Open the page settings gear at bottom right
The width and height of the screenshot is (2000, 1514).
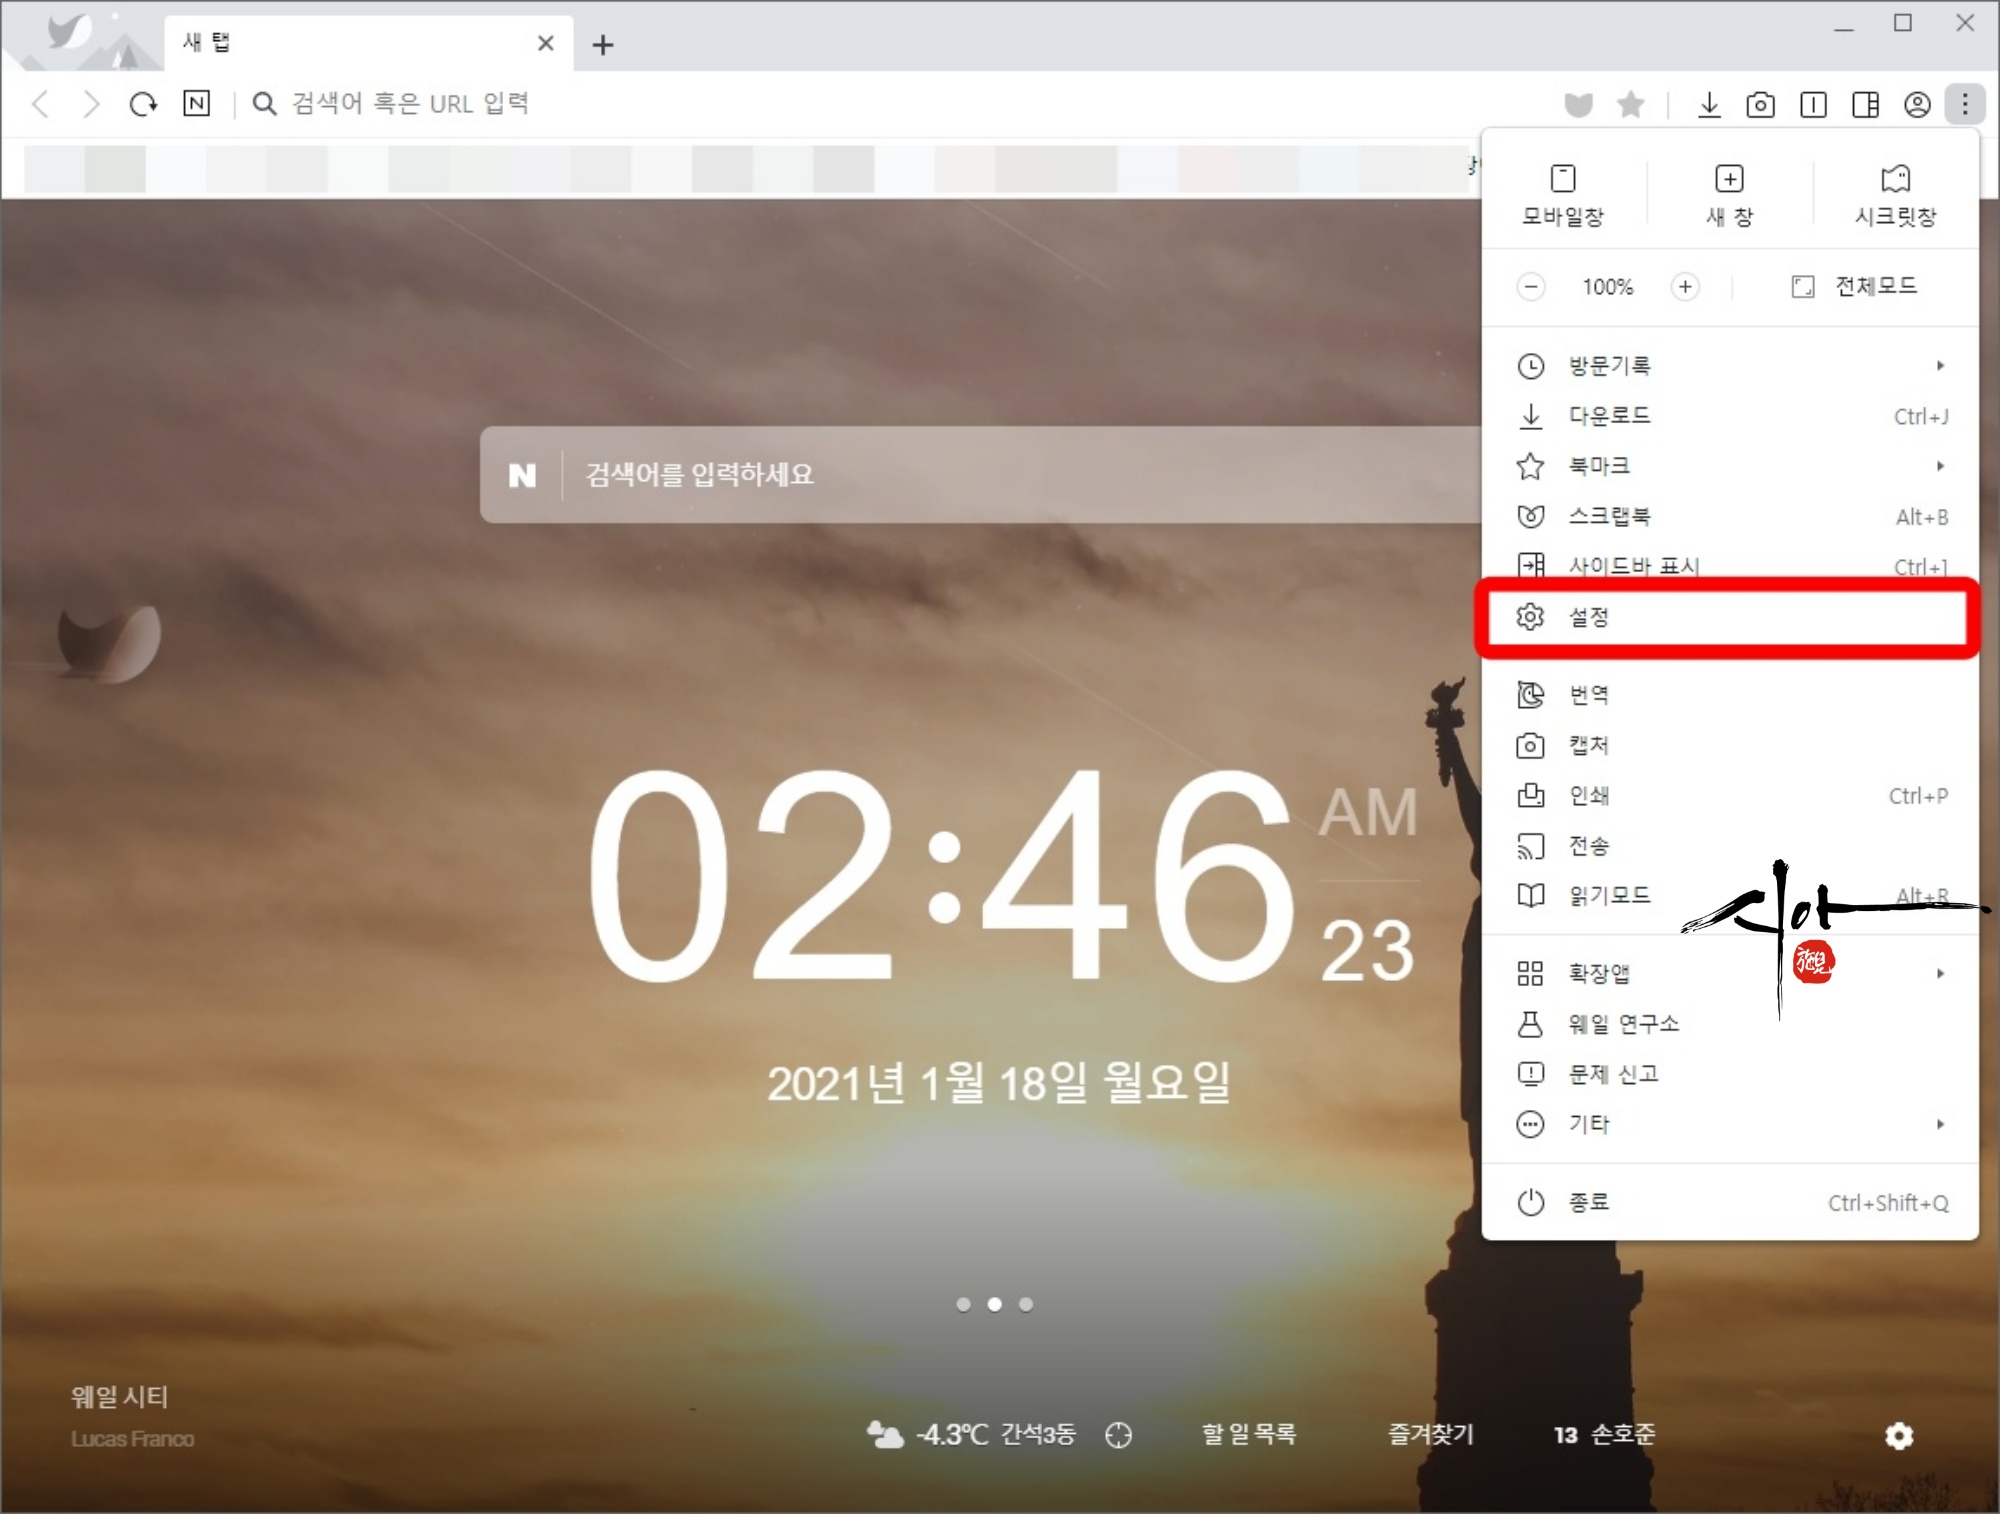tap(1898, 1436)
